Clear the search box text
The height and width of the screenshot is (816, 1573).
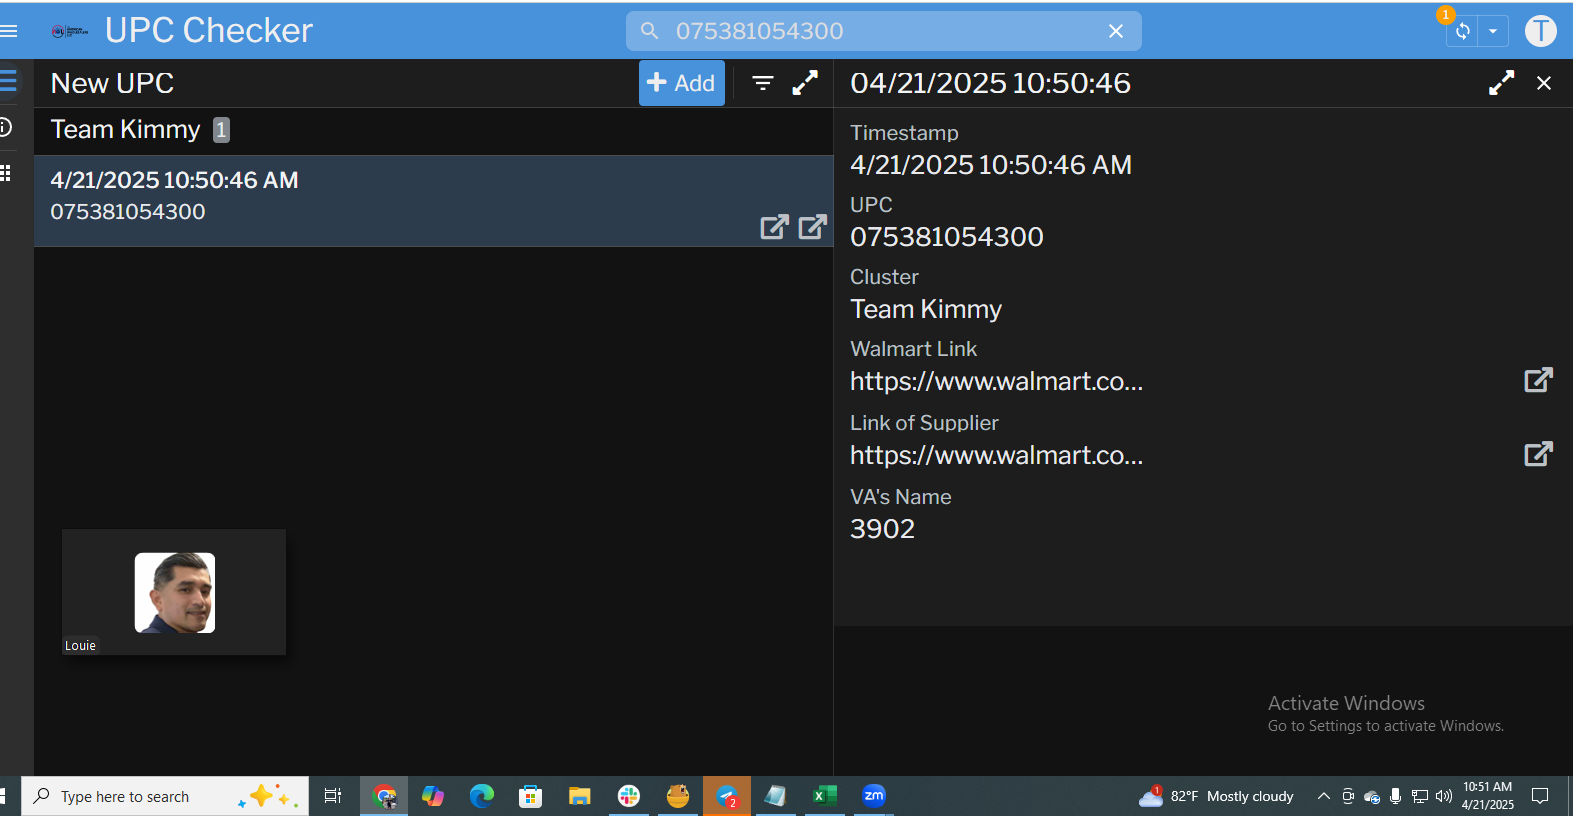pos(1116,31)
